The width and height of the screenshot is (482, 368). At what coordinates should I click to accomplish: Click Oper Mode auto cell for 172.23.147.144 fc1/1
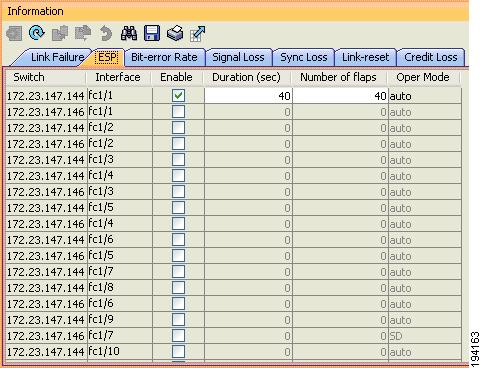[425, 96]
